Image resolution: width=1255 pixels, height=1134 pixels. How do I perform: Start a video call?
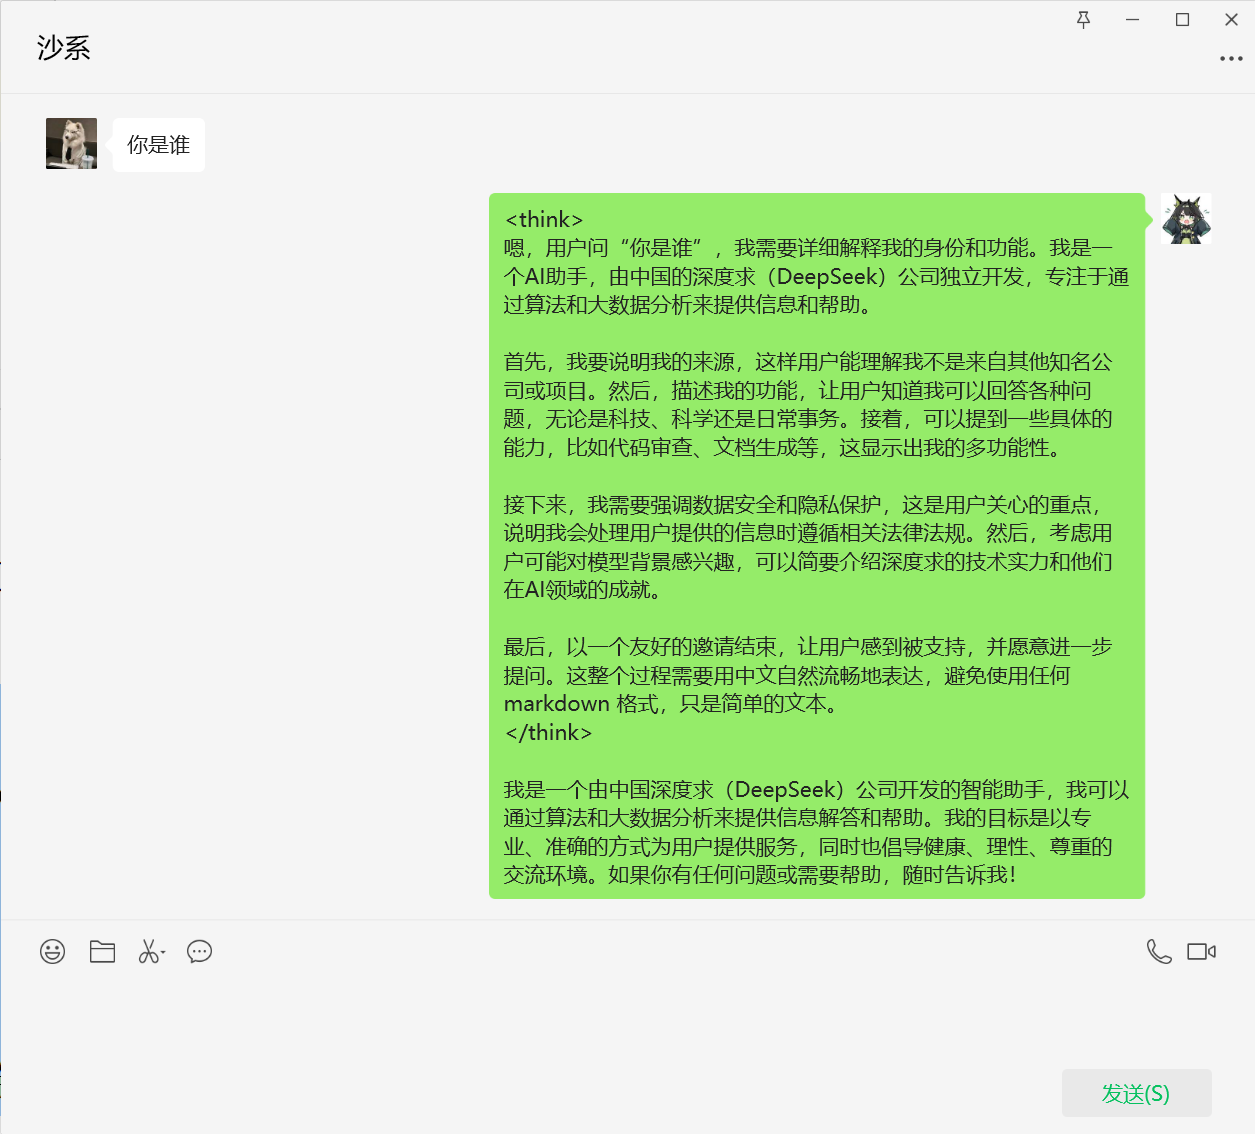pyautogui.click(x=1201, y=951)
